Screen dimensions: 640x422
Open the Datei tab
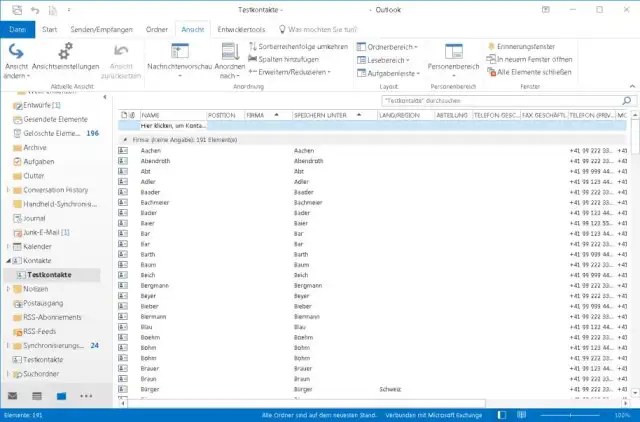pos(16,30)
